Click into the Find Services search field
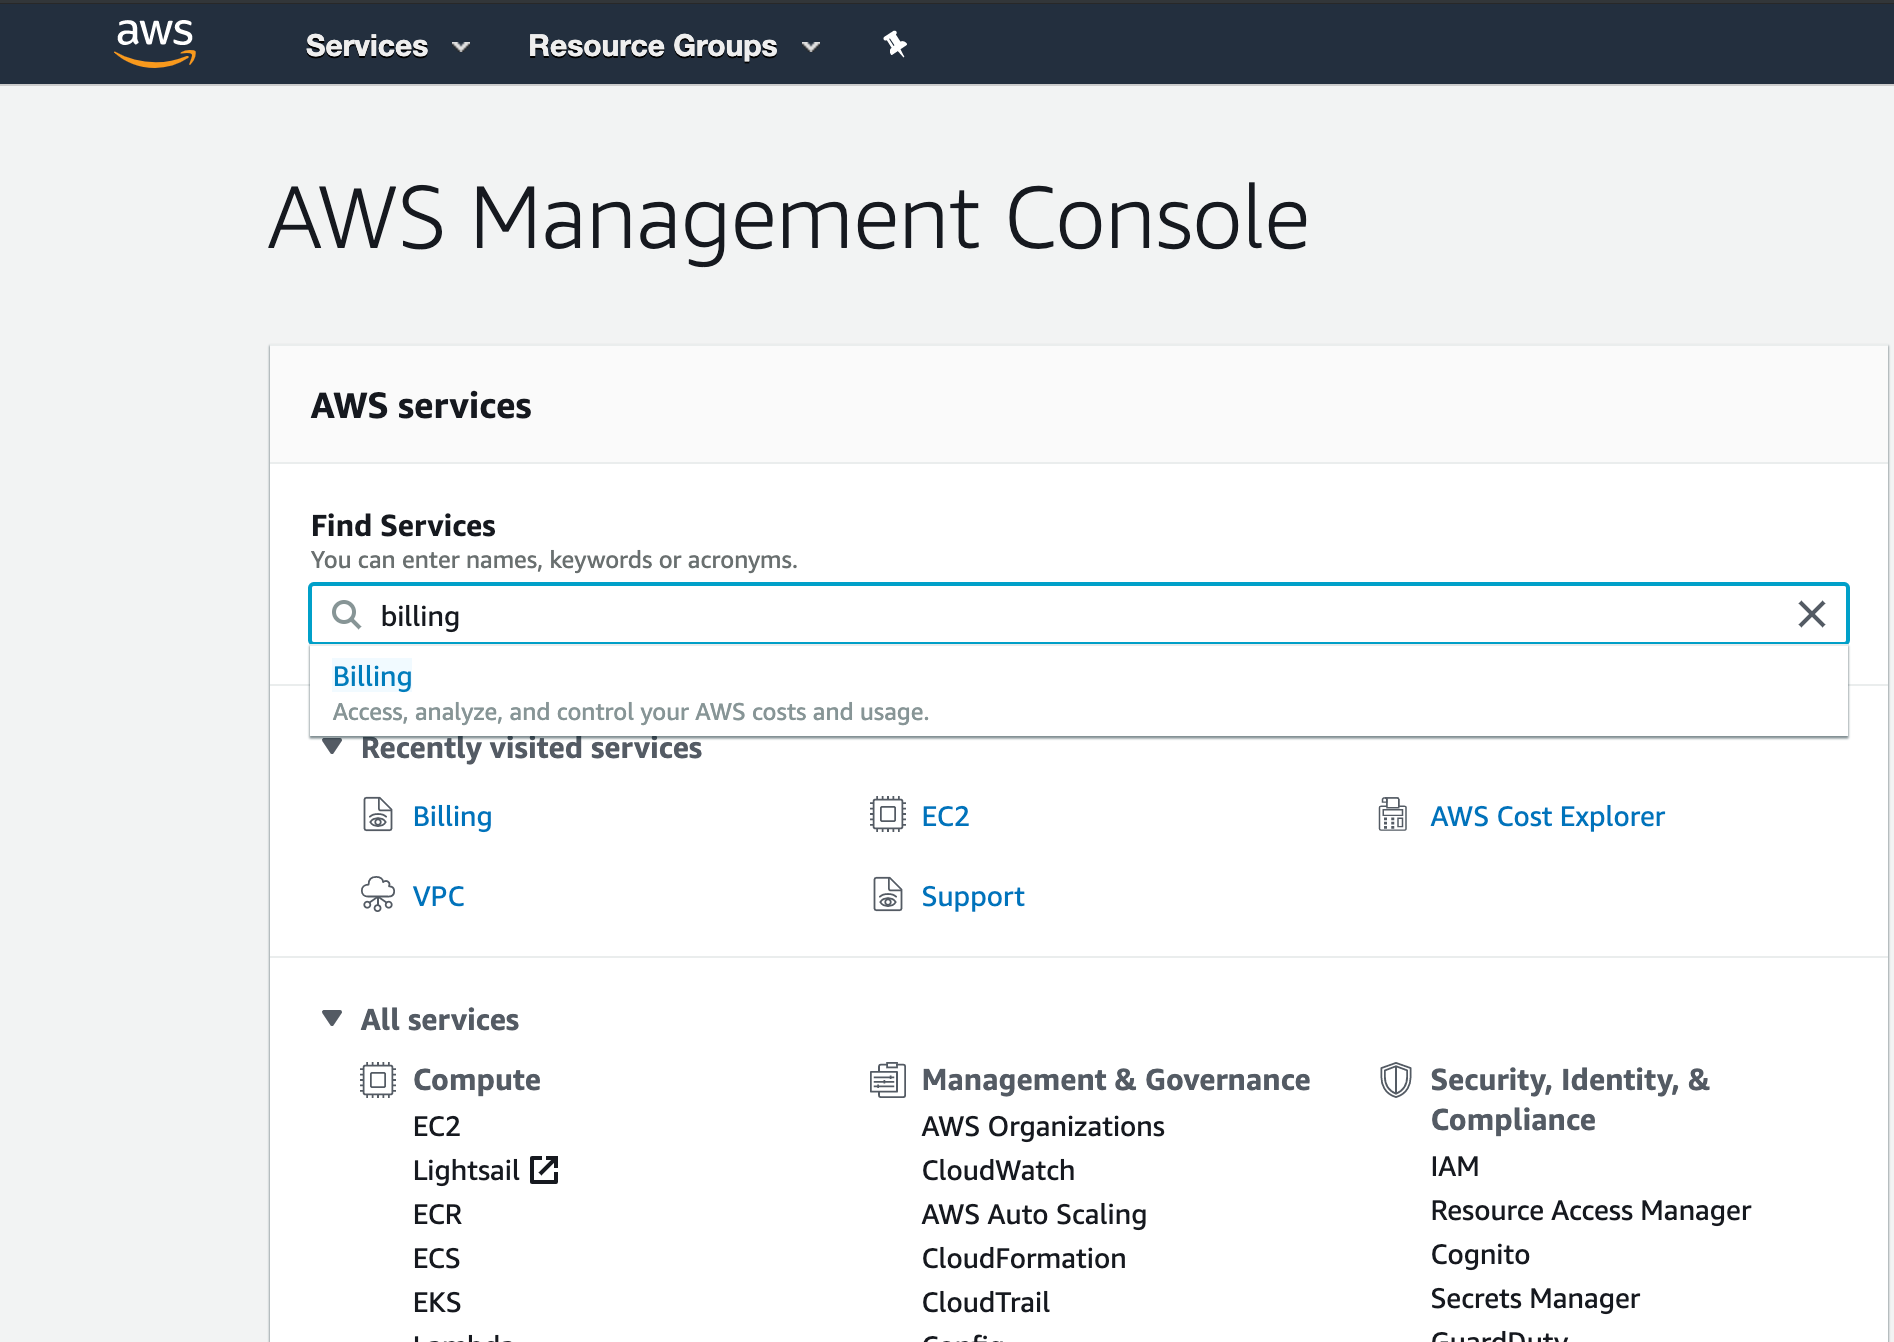Viewport: 1894px width, 1342px height. pos(1078,614)
